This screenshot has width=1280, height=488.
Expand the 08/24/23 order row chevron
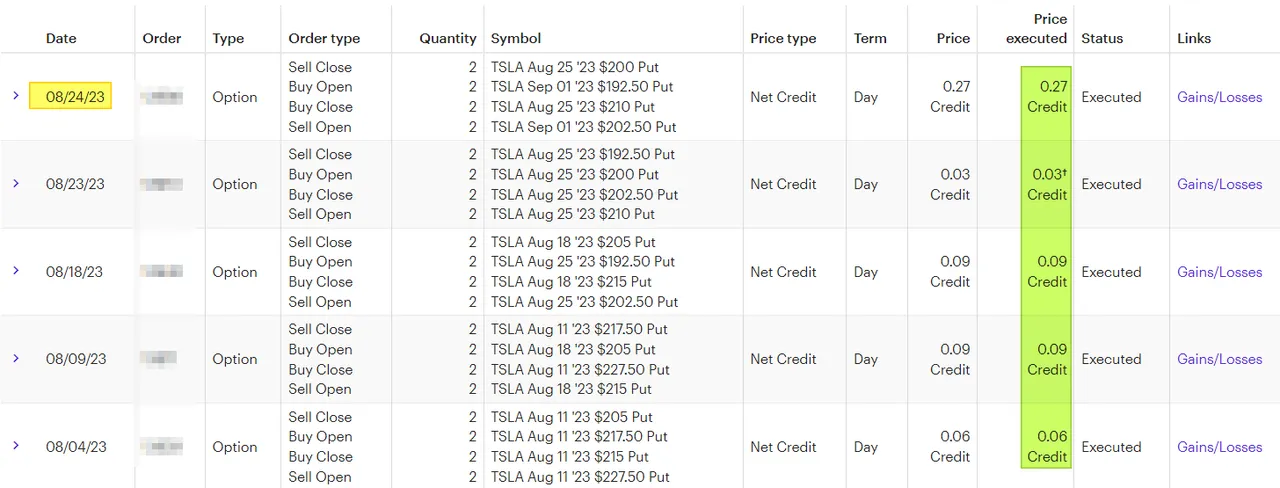[x=16, y=96]
